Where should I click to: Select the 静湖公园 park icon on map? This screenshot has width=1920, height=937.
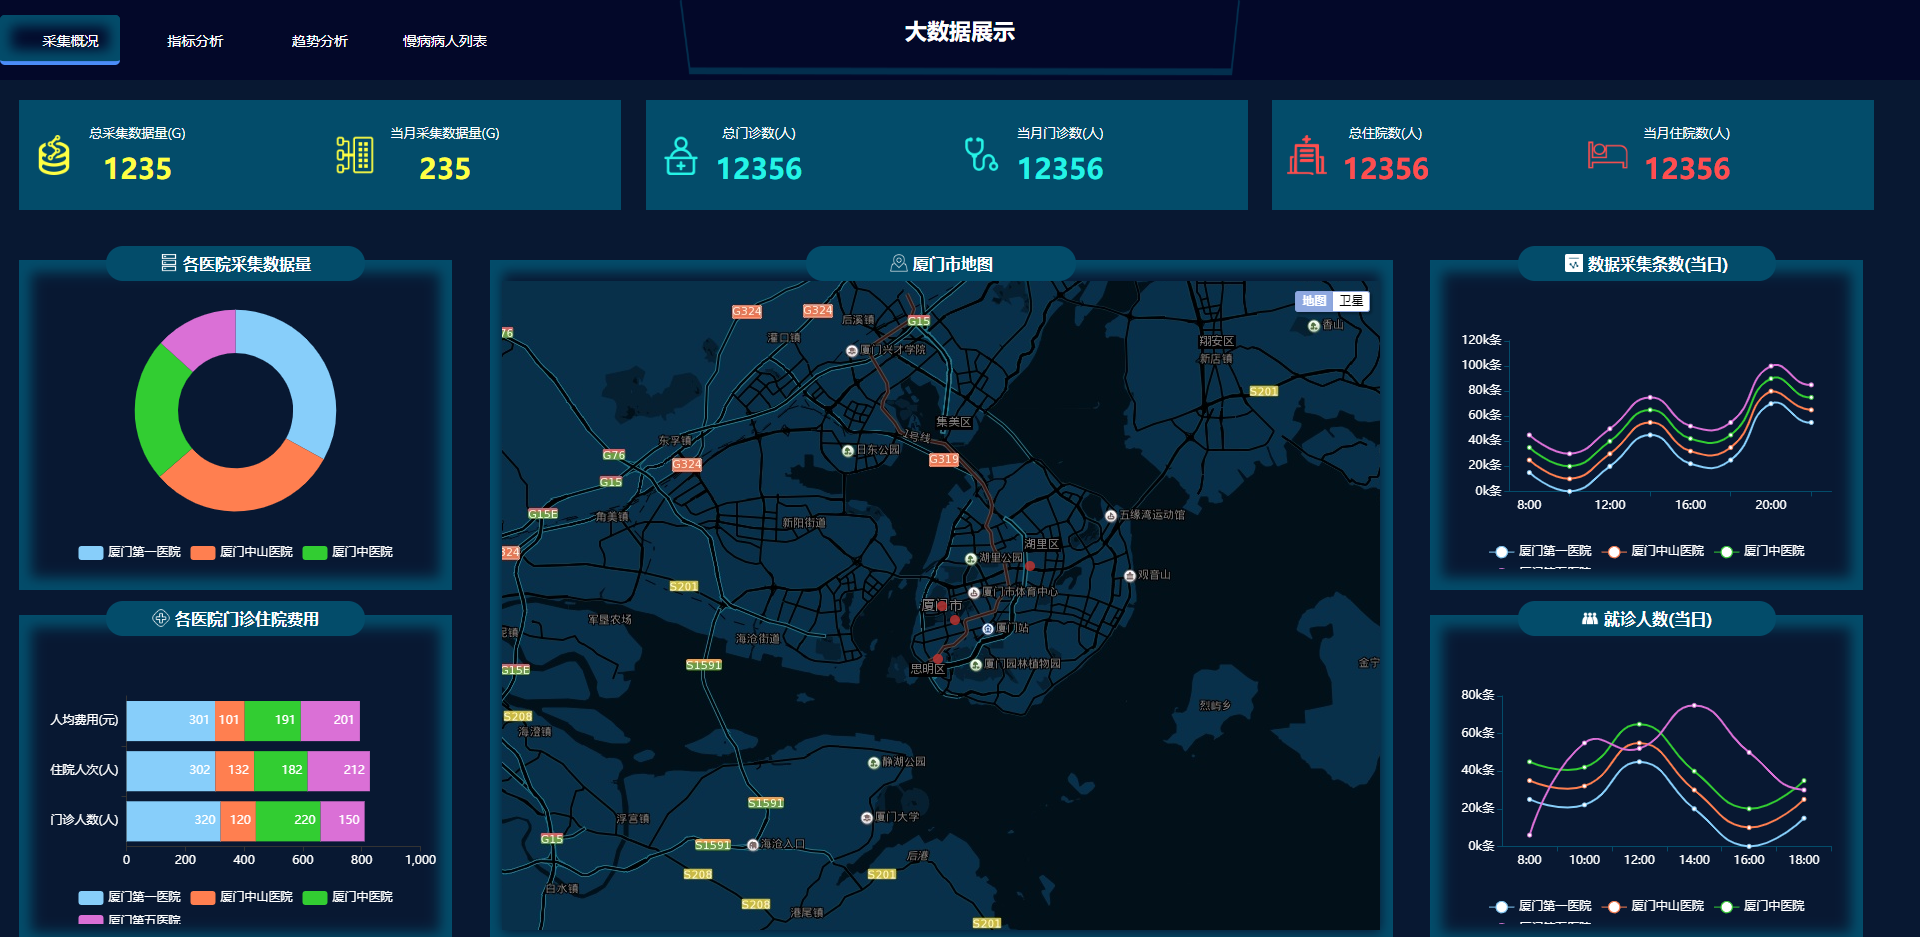tap(874, 762)
